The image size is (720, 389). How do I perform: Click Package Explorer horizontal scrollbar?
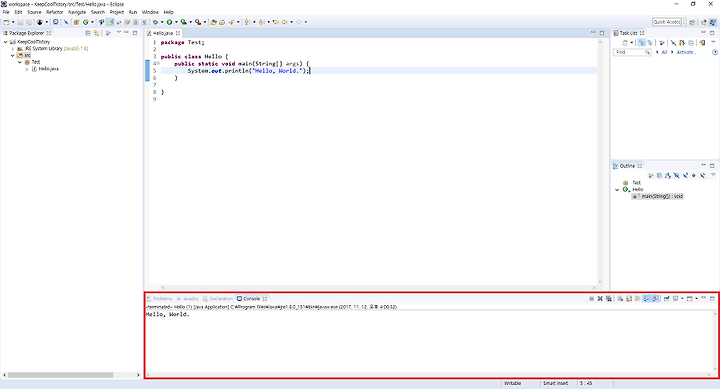tap(60, 375)
